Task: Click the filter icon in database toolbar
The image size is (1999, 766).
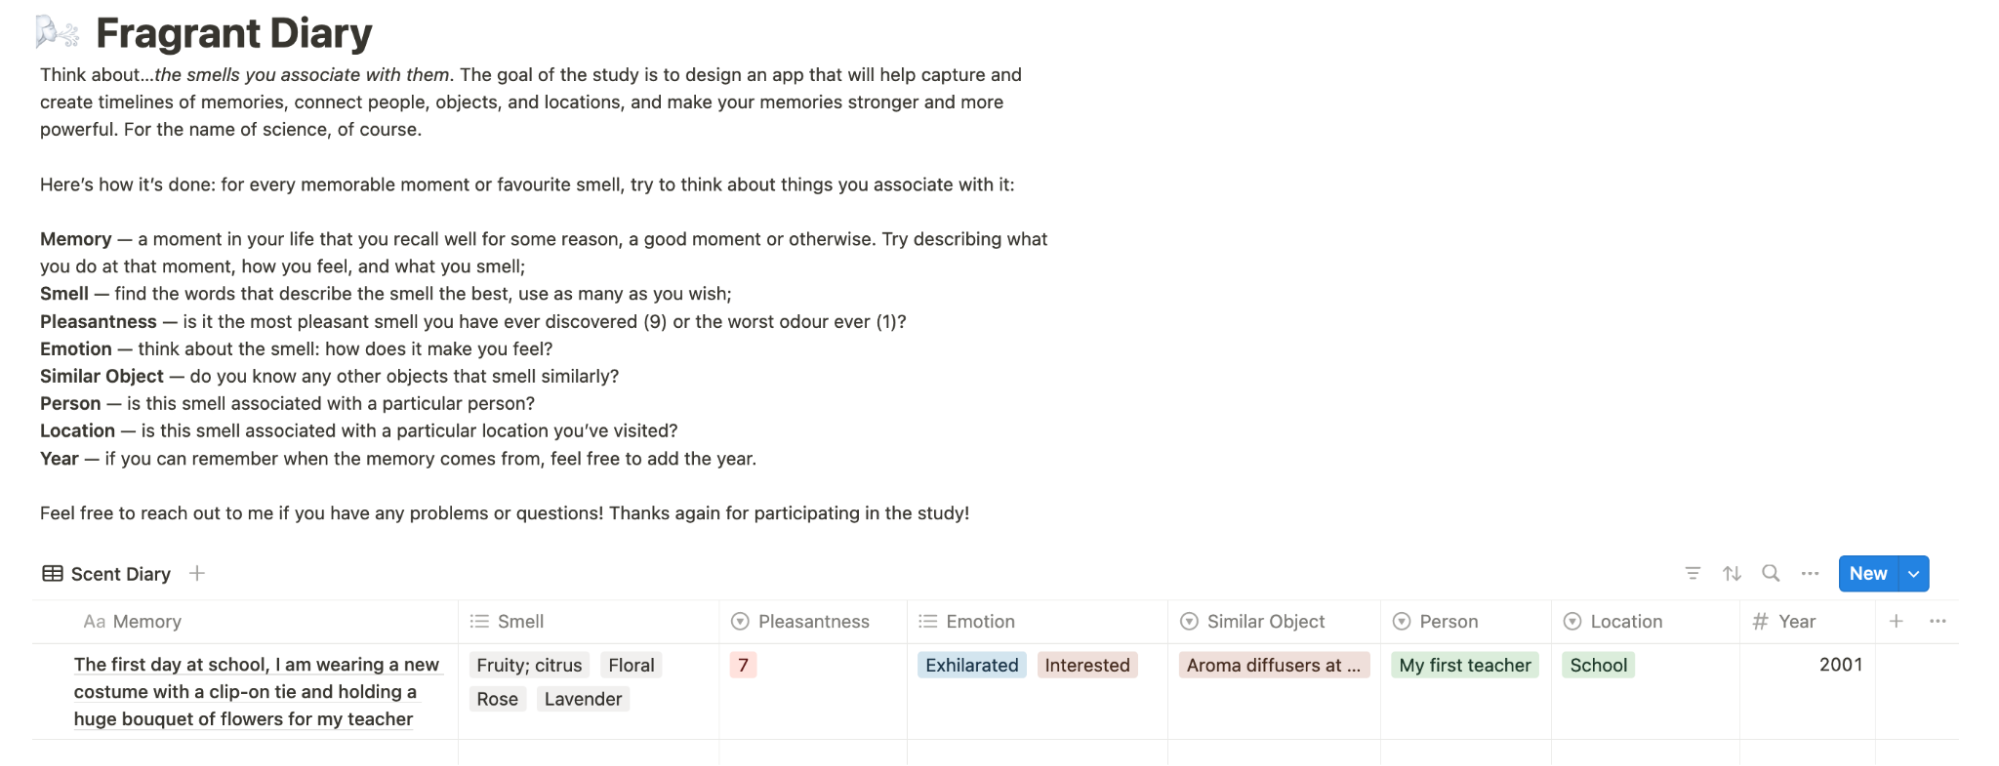Action: click(x=1692, y=573)
